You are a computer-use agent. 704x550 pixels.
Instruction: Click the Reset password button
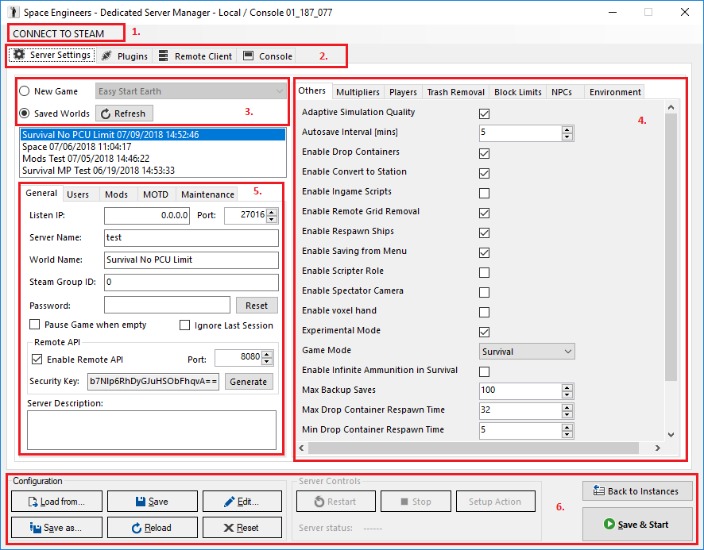point(257,305)
